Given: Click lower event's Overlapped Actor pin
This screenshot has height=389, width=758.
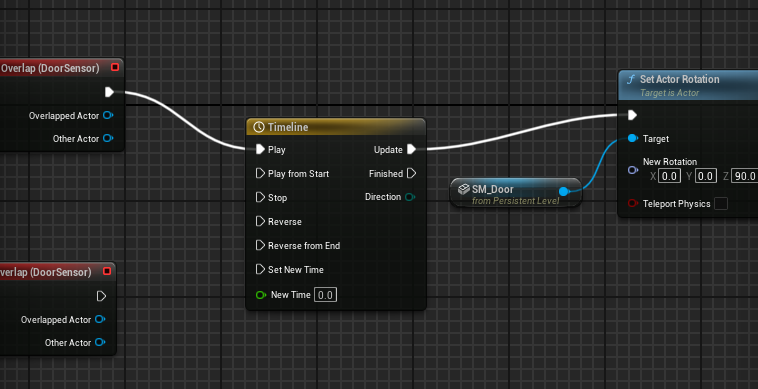Looking at the screenshot, I should 100,319.
